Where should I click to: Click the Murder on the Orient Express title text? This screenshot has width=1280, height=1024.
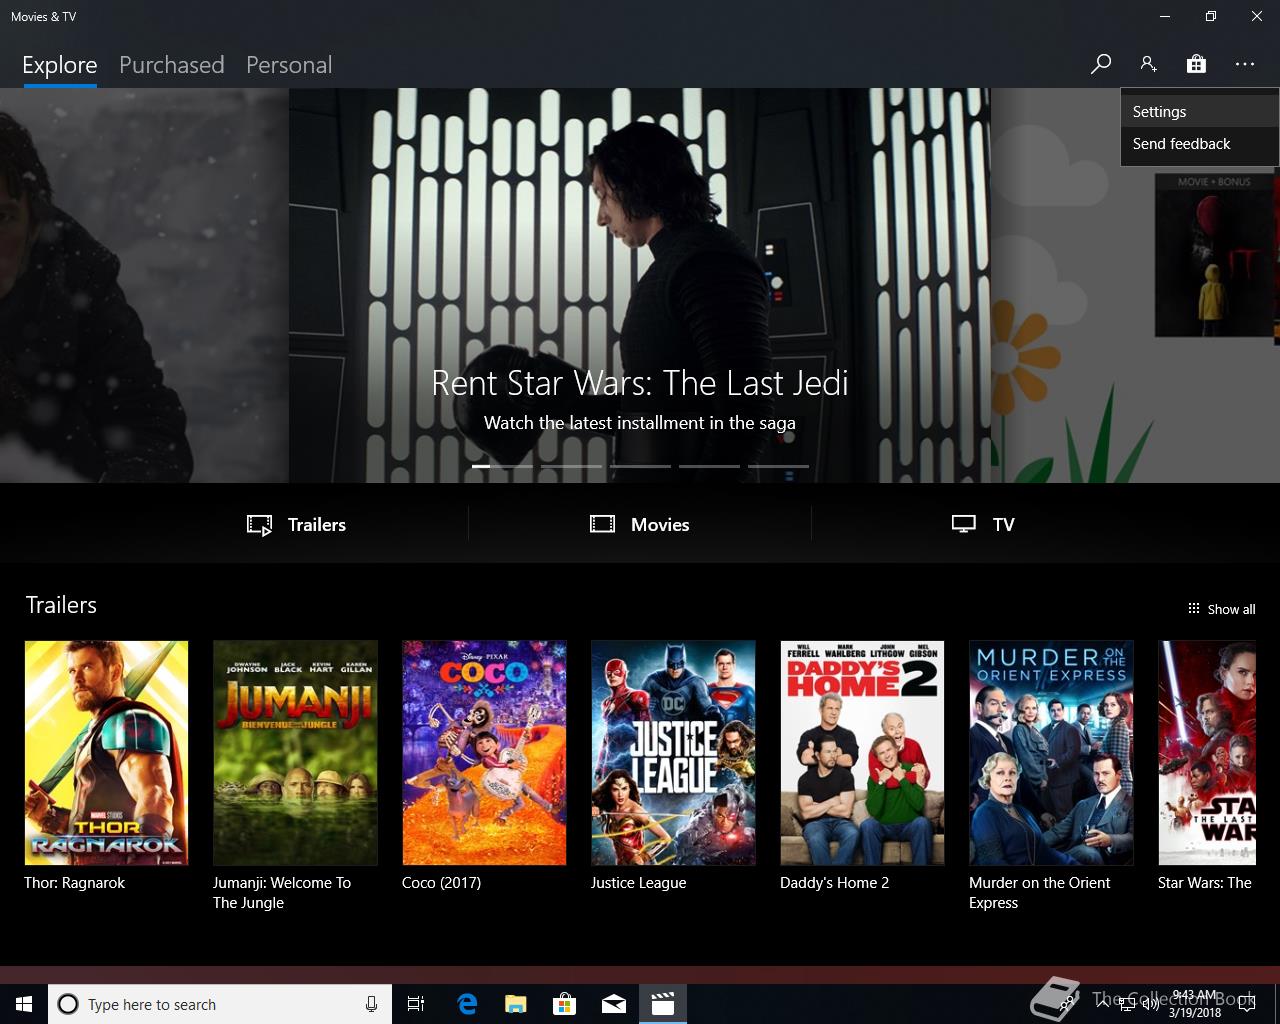pos(1040,893)
